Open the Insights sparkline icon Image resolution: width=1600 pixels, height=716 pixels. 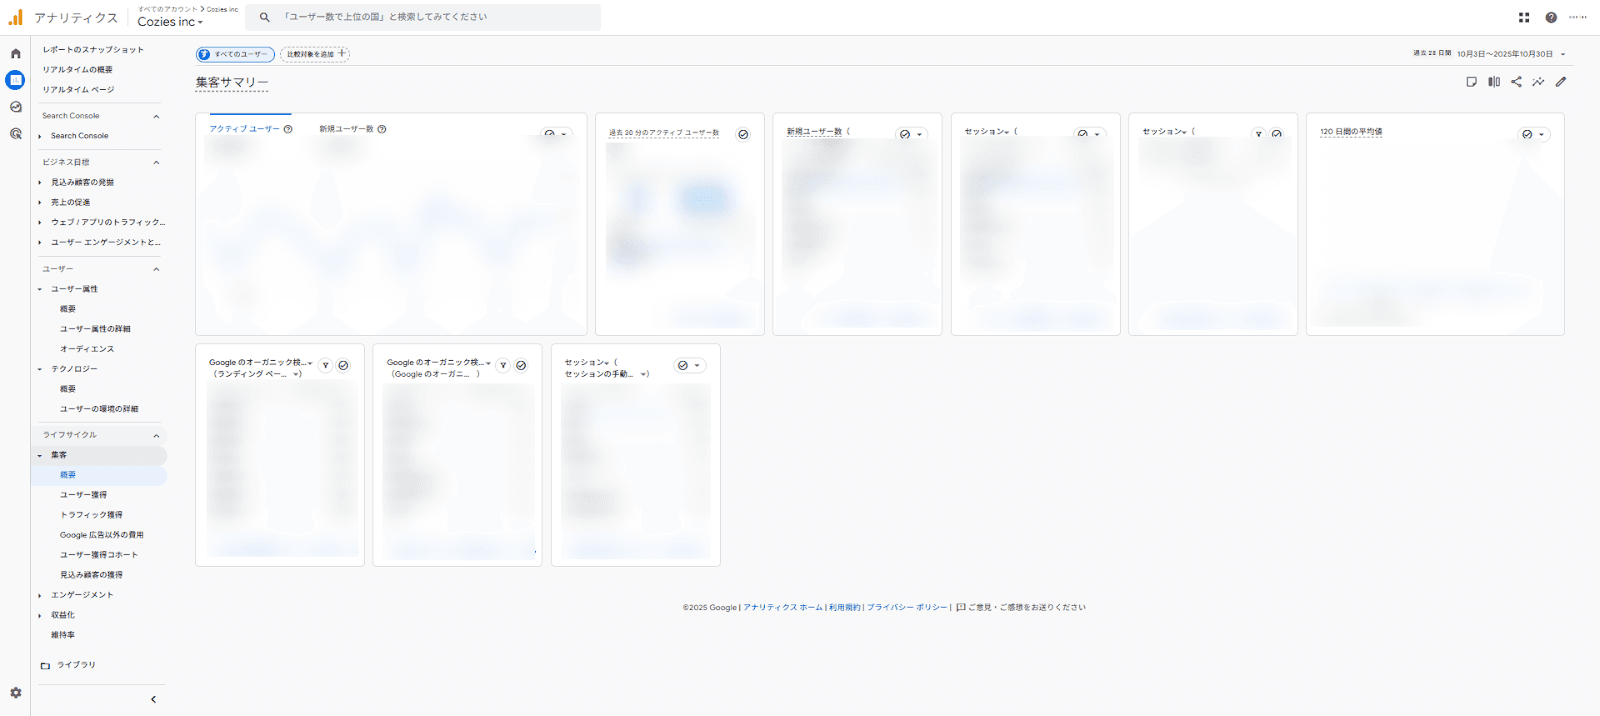[1538, 82]
